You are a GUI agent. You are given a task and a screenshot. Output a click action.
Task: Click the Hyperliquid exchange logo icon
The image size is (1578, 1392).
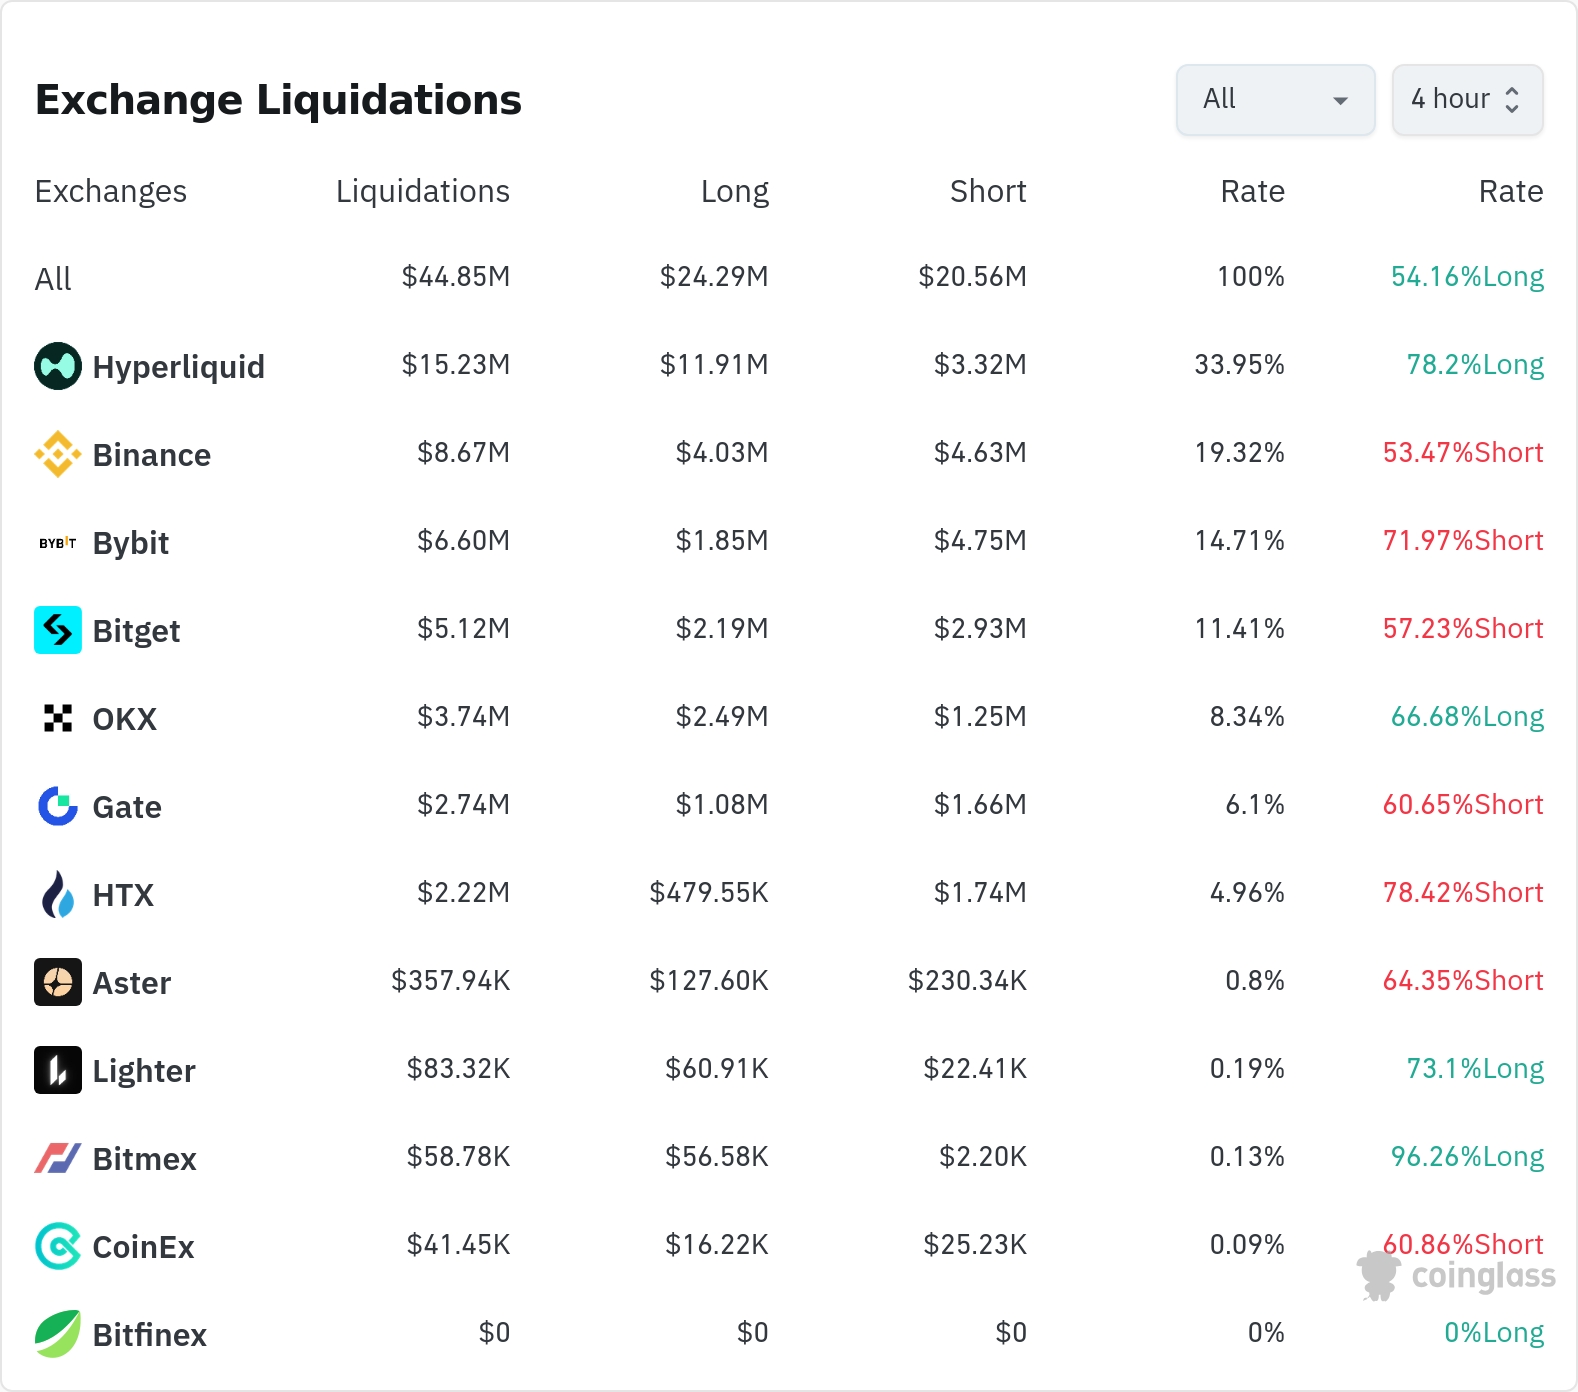click(x=58, y=366)
